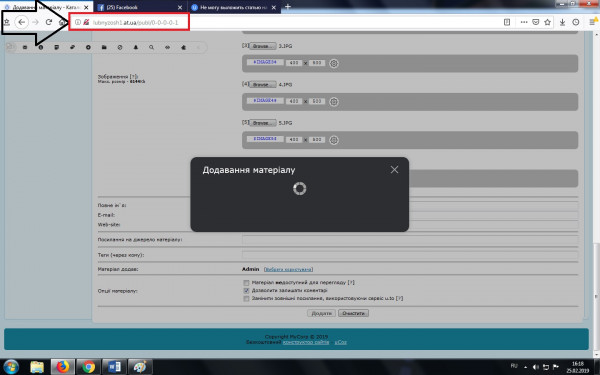
Task: Open the browser home page
Action: tap(62, 23)
